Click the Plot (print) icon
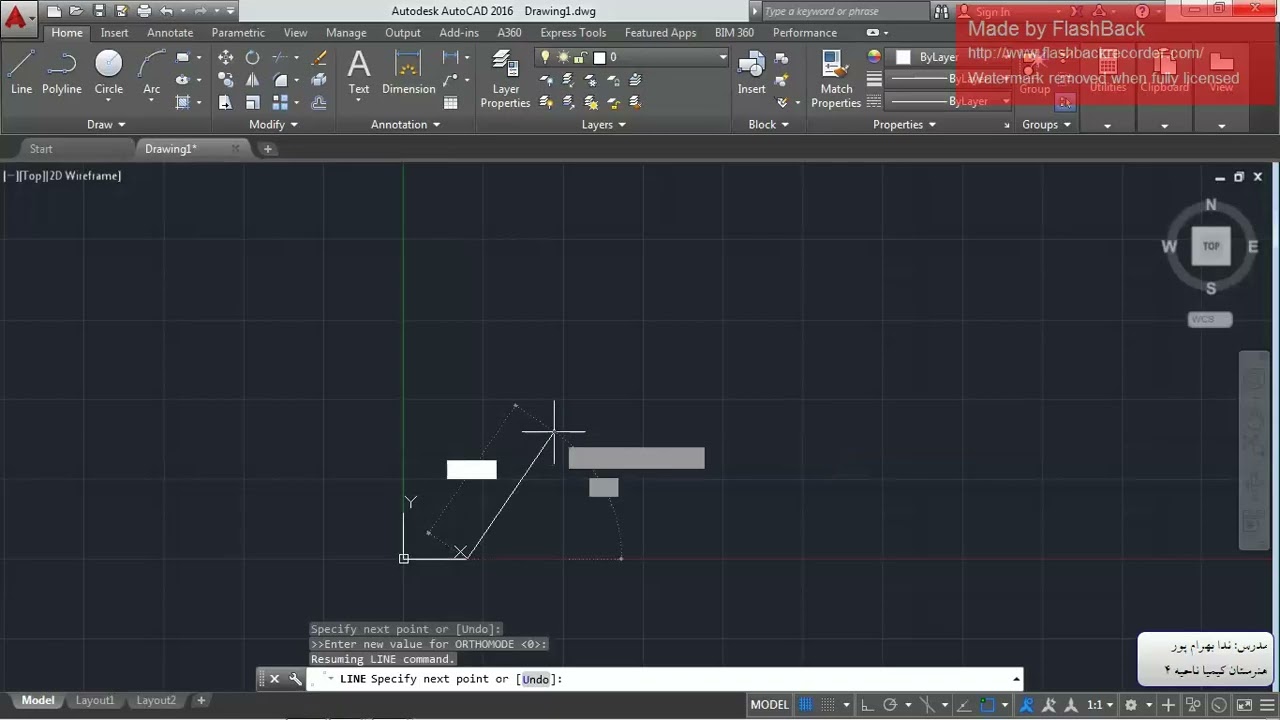This screenshot has height=720, width=1280. click(x=144, y=11)
